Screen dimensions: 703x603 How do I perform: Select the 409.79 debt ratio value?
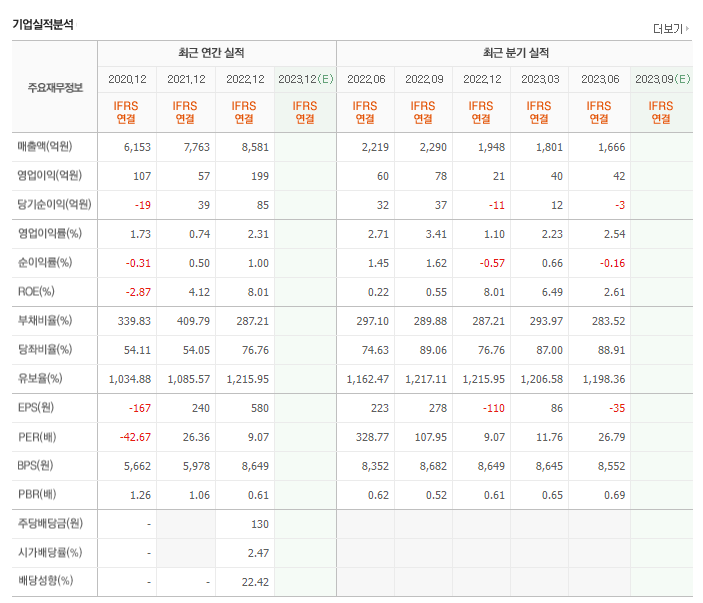coord(193,321)
